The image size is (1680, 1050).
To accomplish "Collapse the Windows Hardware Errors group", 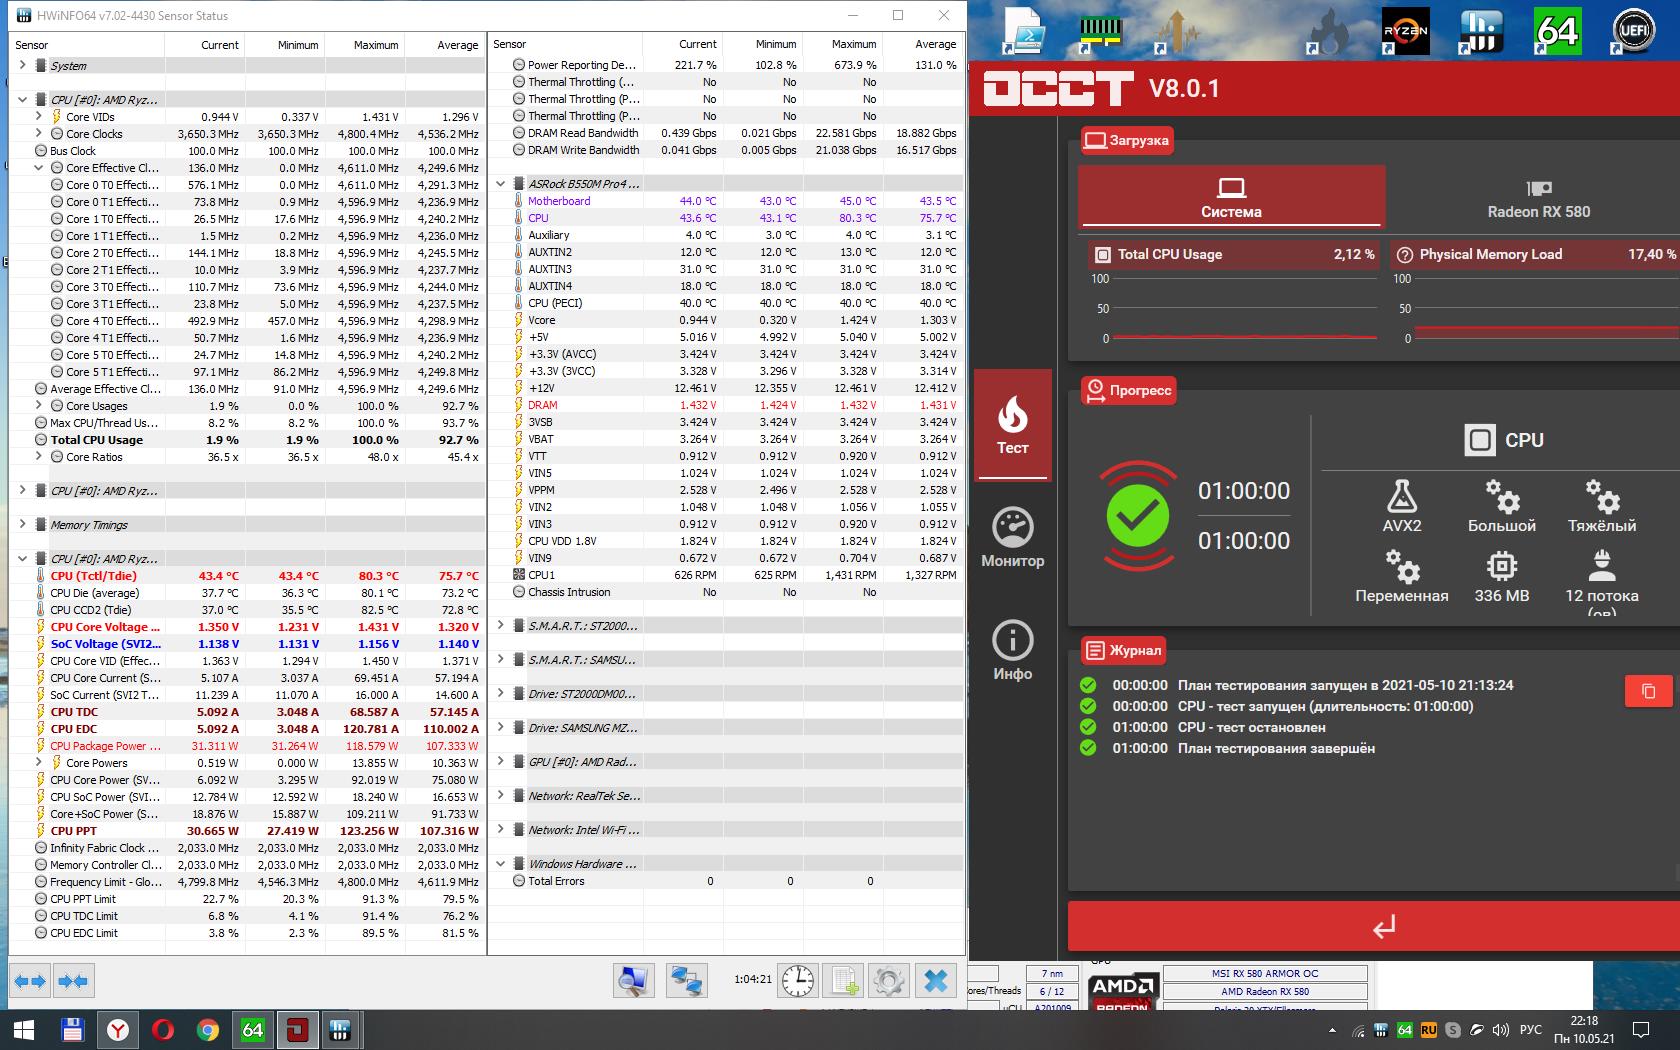I will (500, 863).
